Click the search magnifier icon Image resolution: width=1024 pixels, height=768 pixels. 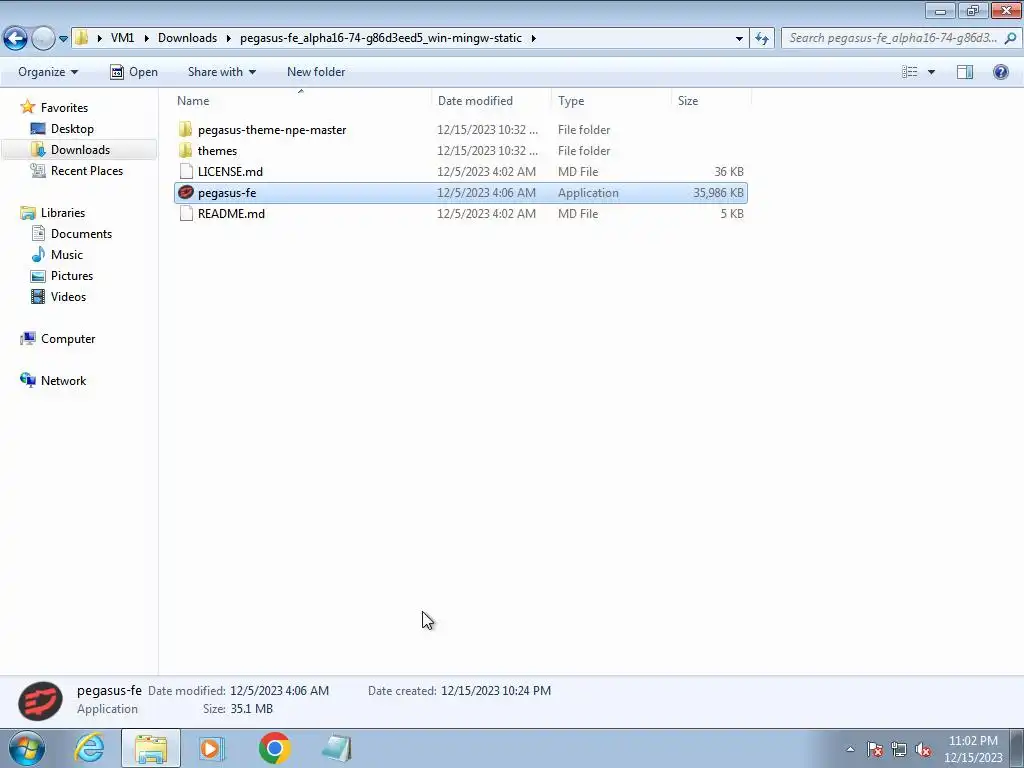pyautogui.click(x=1010, y=38)
